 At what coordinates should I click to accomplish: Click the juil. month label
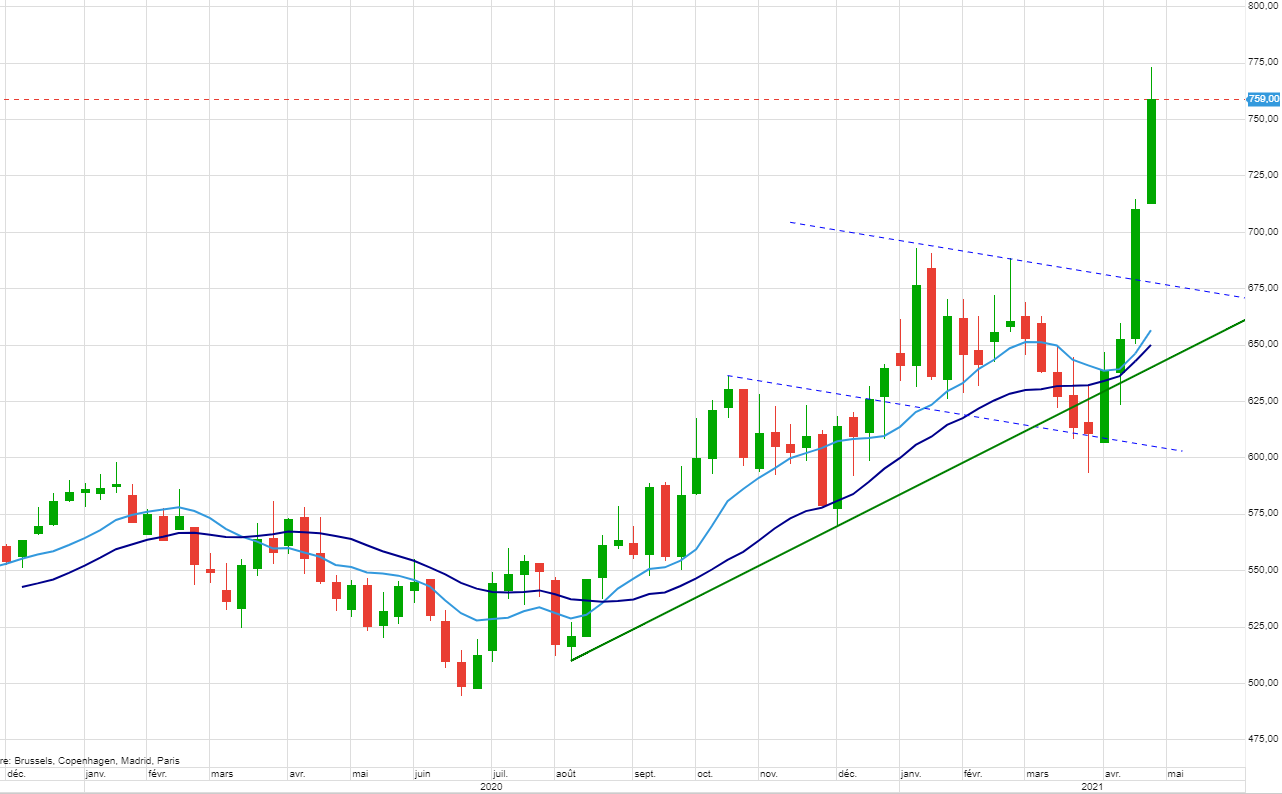(500, 774)
